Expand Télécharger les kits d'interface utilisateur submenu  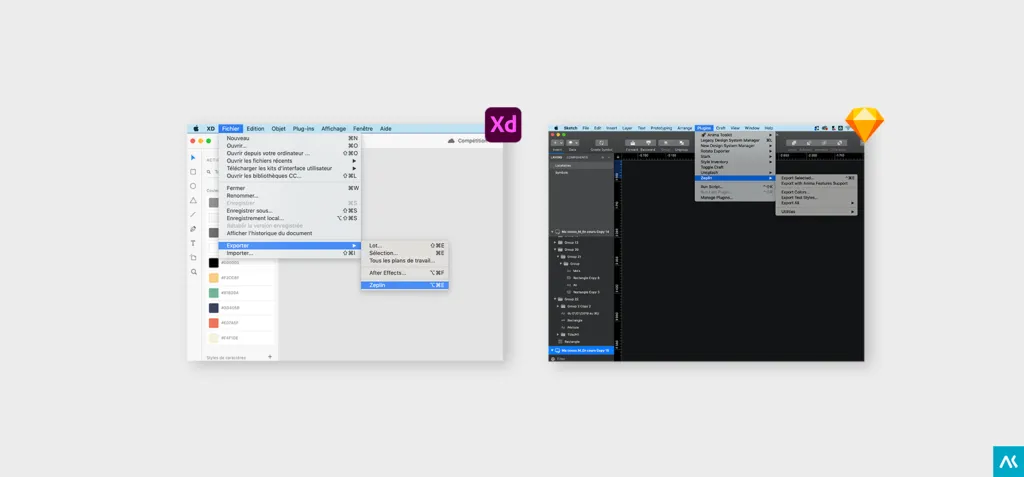pos(289,168)
